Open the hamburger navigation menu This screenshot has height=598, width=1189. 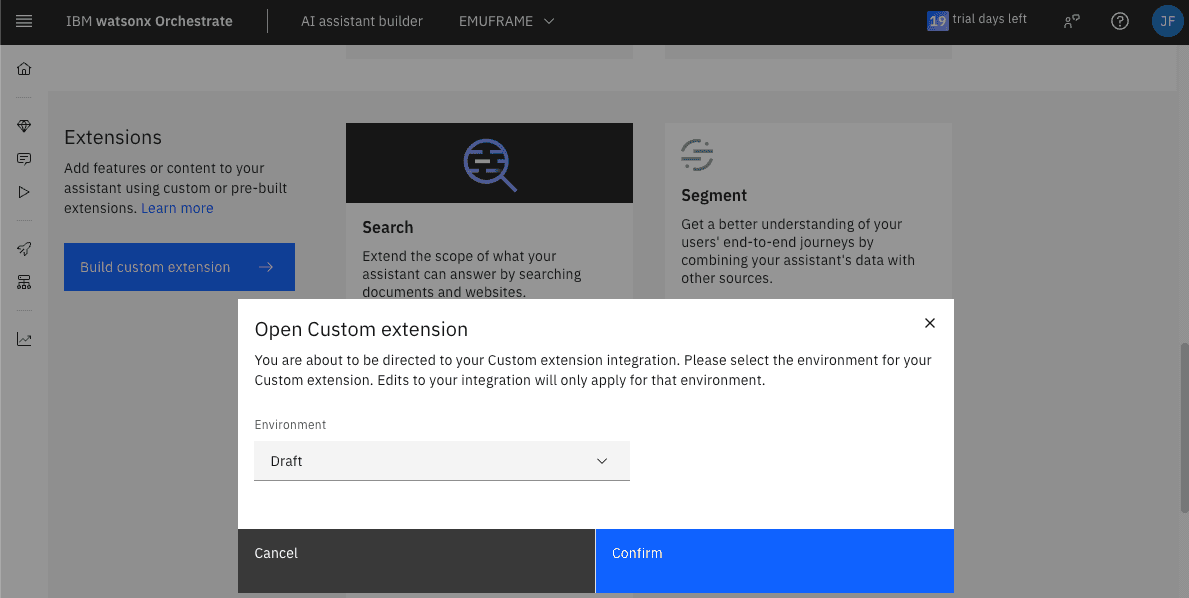click(24, 21)
